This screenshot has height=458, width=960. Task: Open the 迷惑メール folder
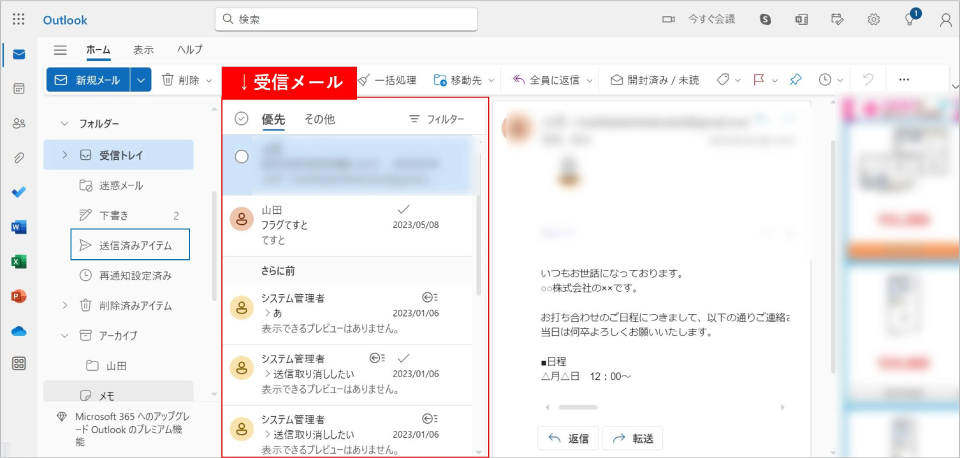(x=118, y=186)
